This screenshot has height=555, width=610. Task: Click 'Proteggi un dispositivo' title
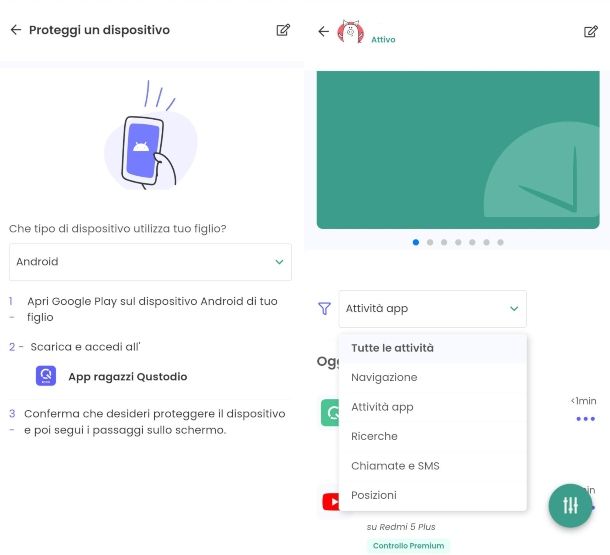tap(99, 30)
